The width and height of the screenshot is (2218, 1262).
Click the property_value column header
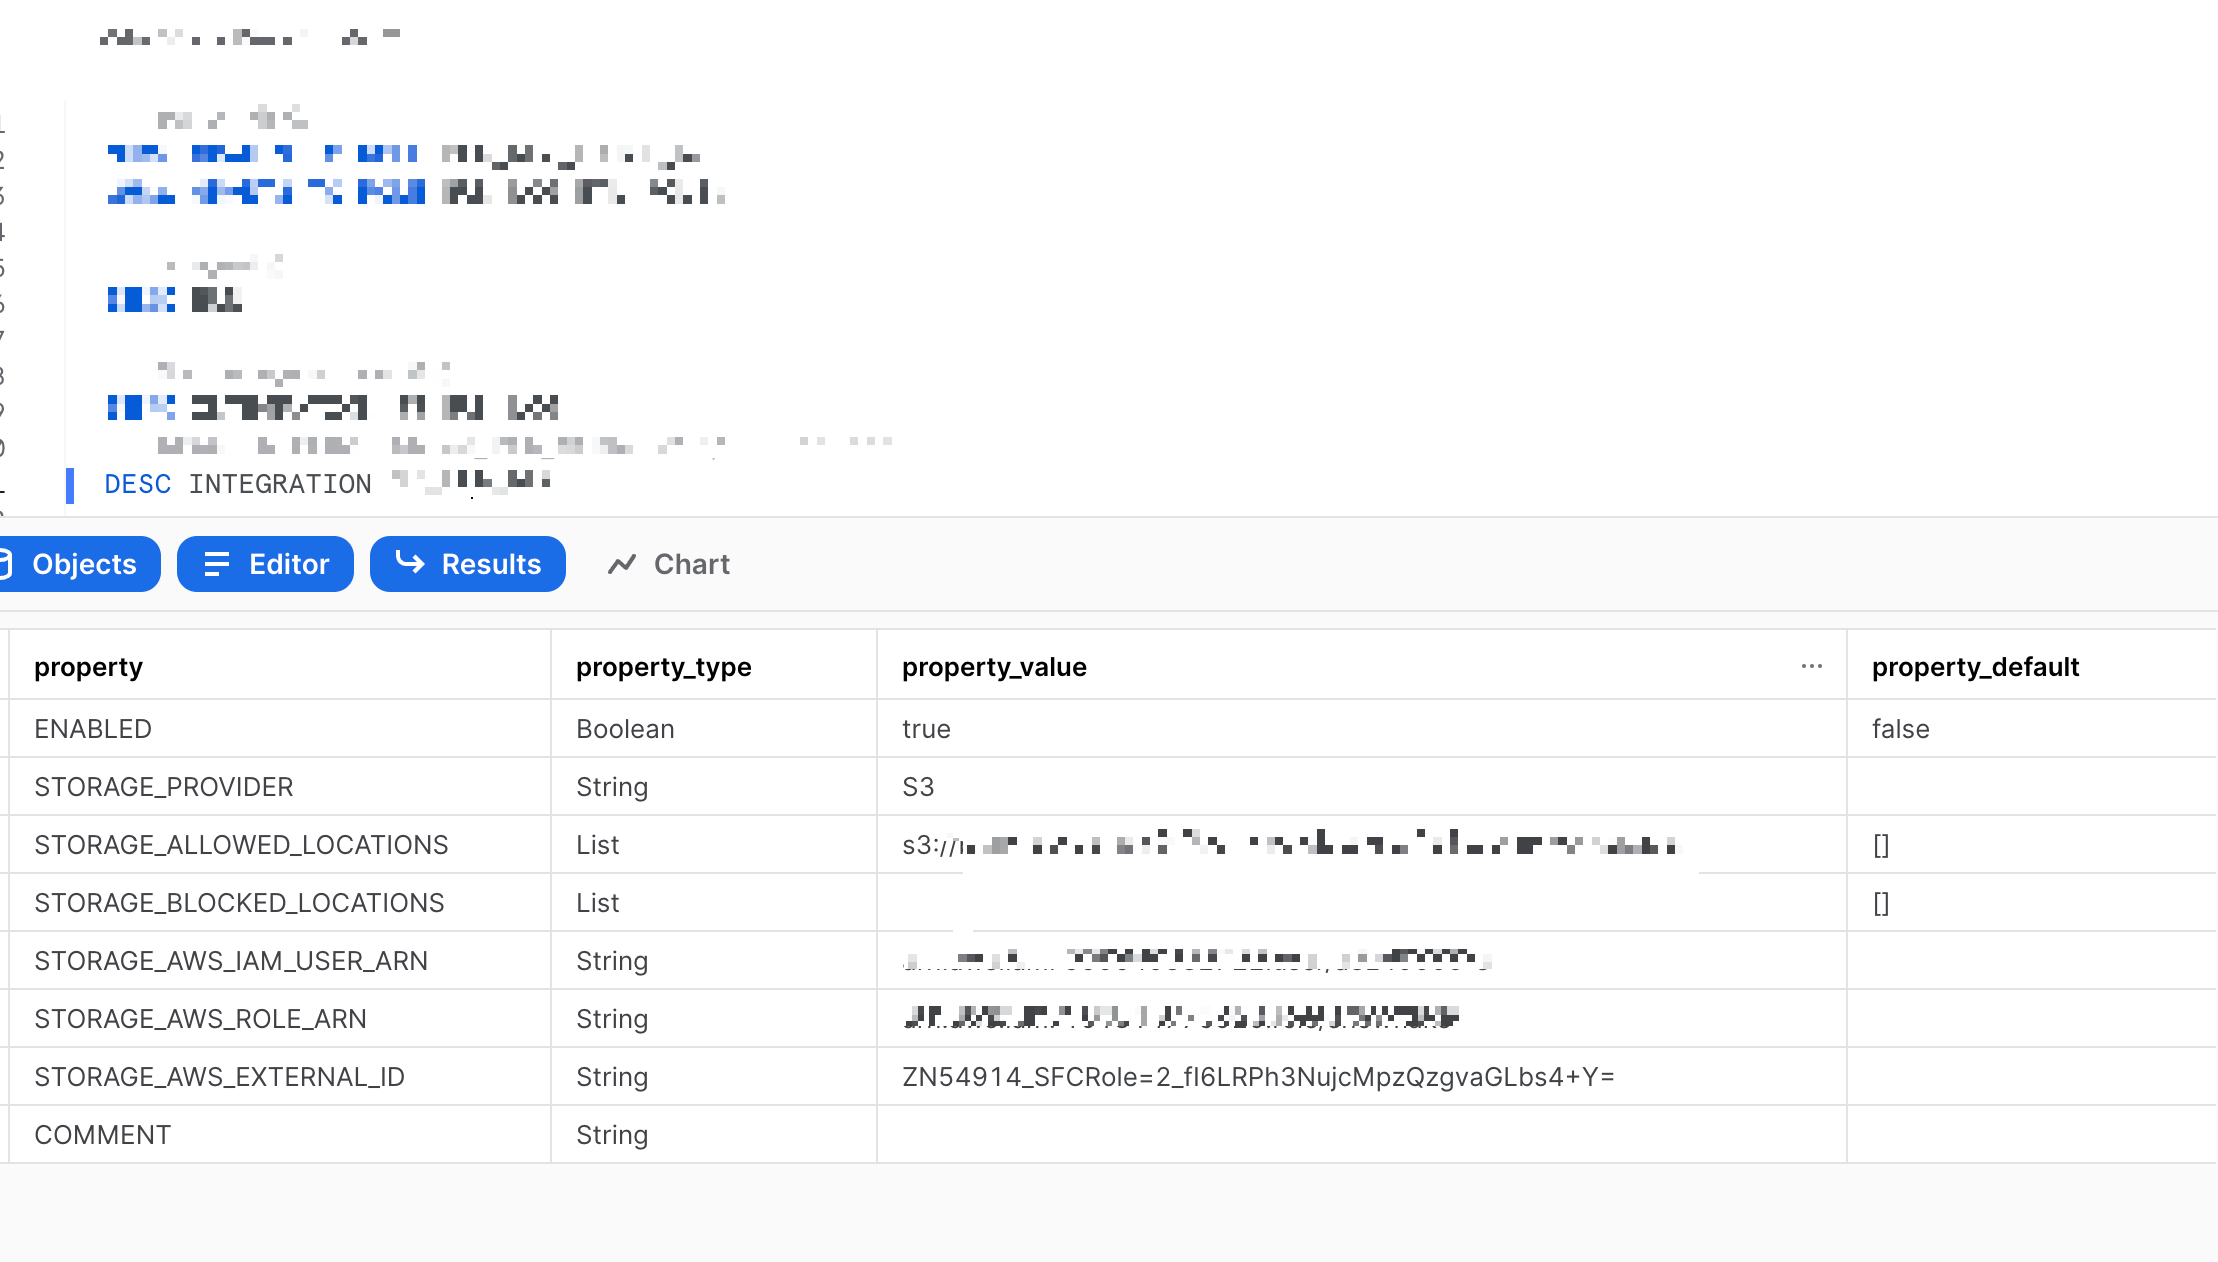(993, 667)
